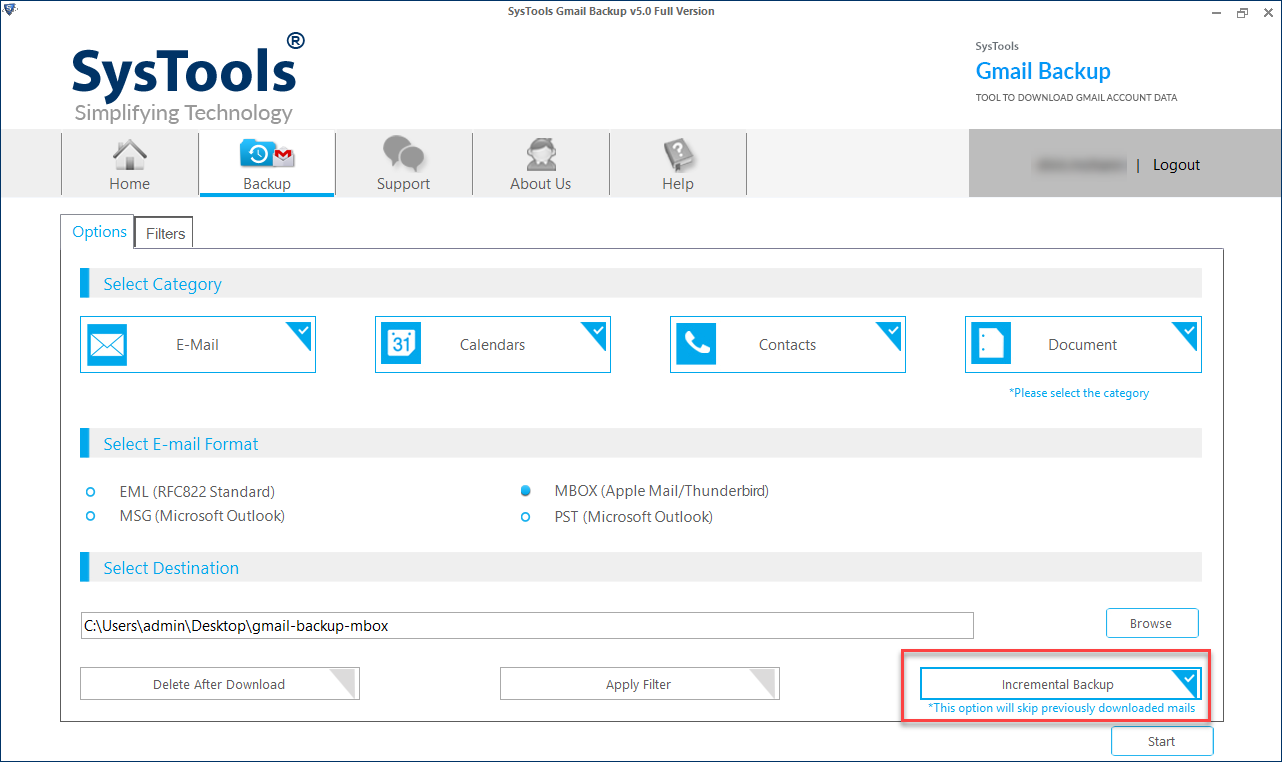Click the Select E-mail Format heading

click(181, 444)
